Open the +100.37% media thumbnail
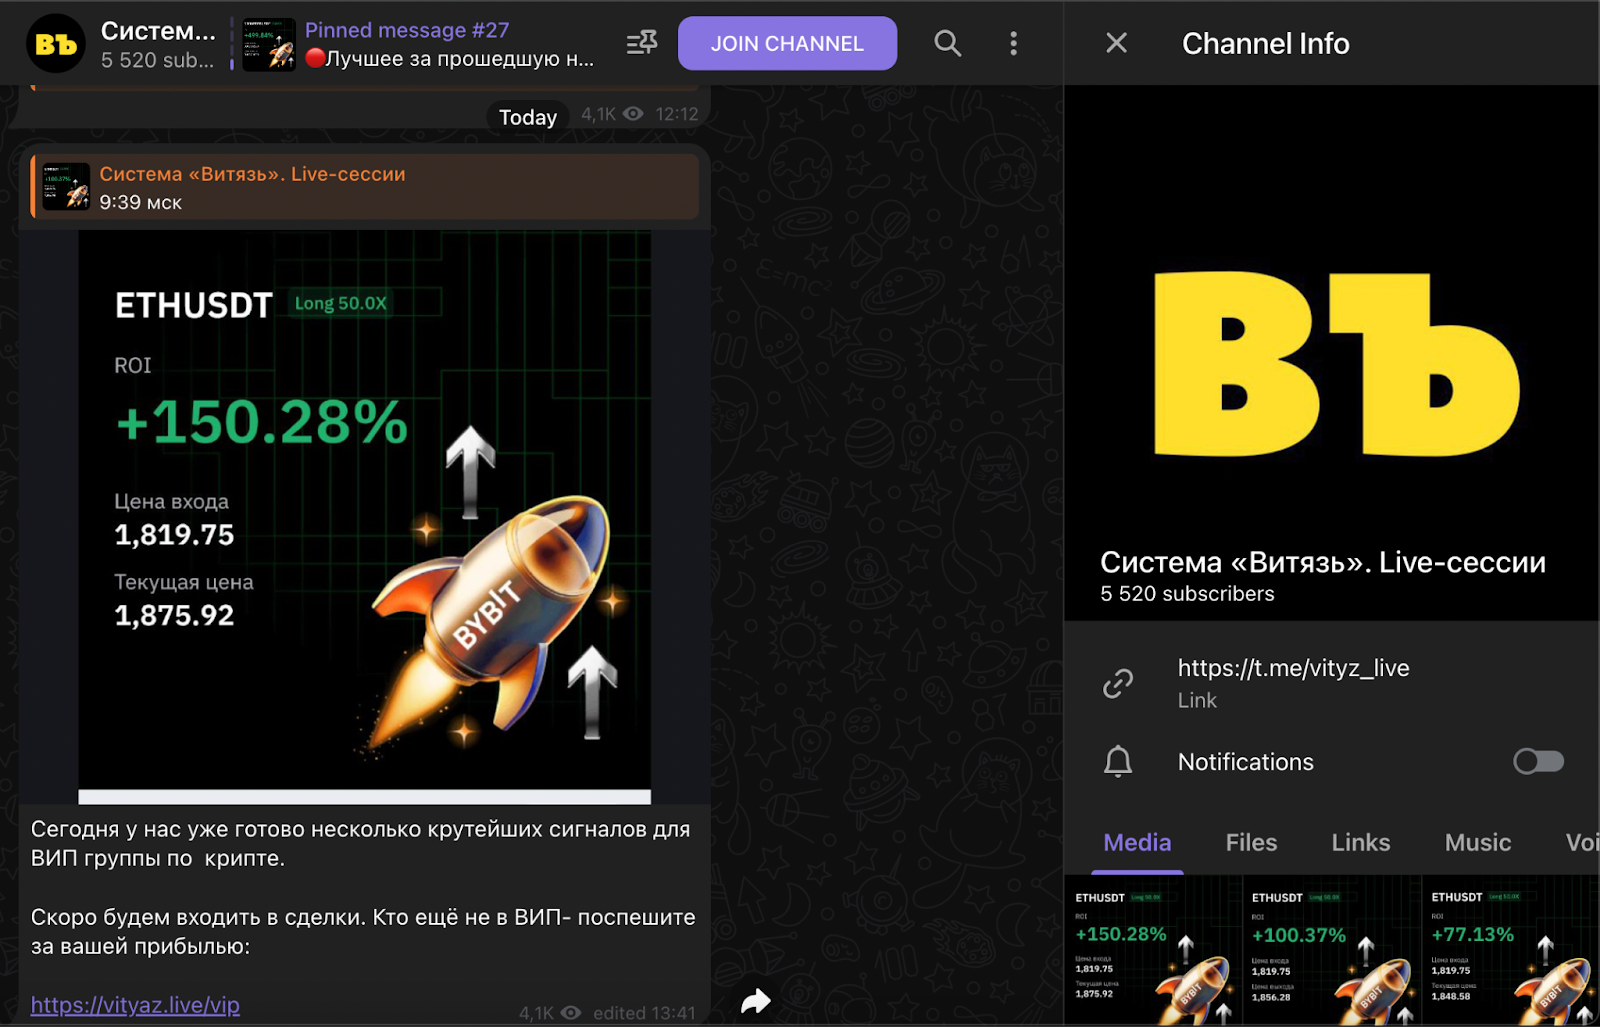The width and height of the screenshot is (1600, 1027). [1331, 951]
